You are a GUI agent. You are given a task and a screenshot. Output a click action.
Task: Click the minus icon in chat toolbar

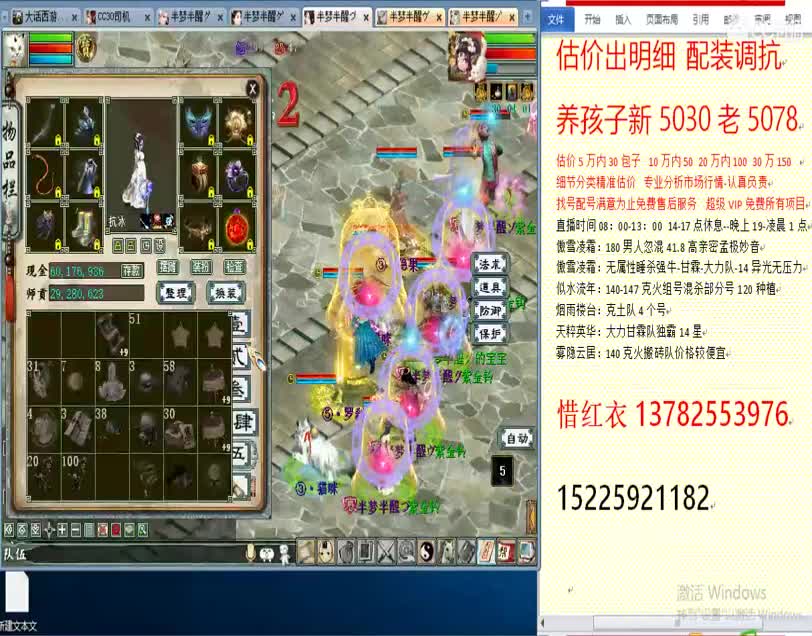76,530
